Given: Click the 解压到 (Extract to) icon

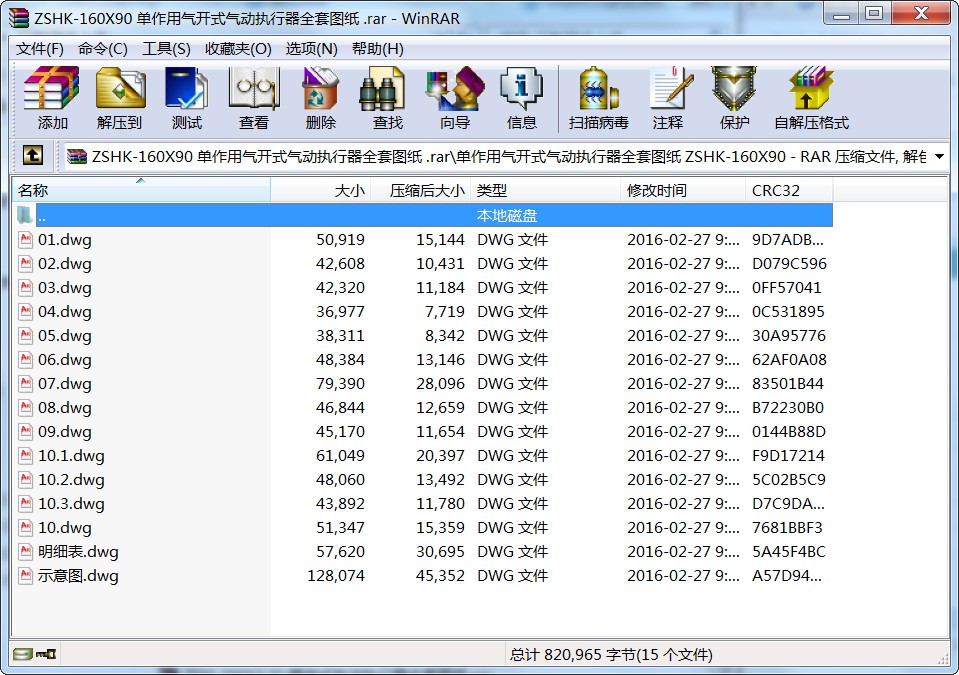Looking at the screenshot, I should pos(120,98).
